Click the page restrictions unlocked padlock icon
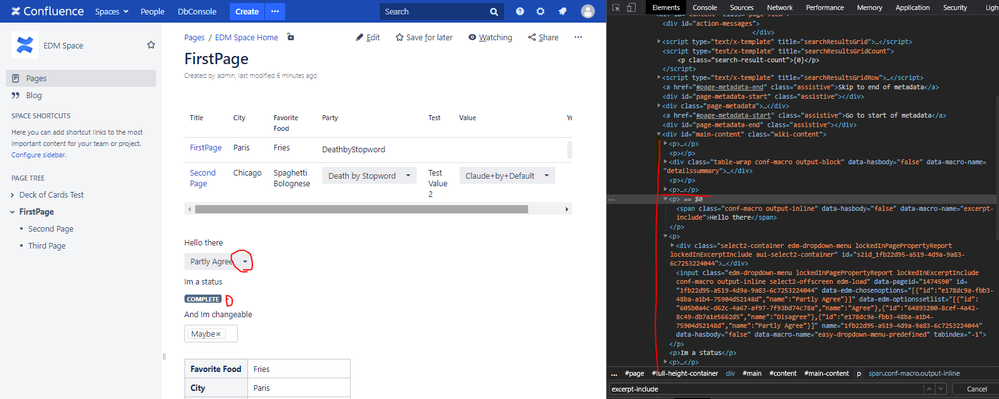This screenshot has width=999, height=399. (291, 37)
